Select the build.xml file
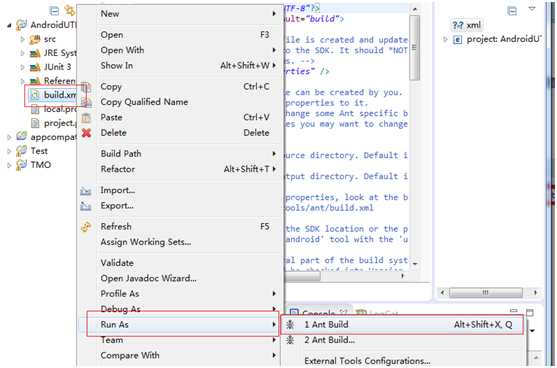This screenshot has height=368, width=557. tap(53, 95)
